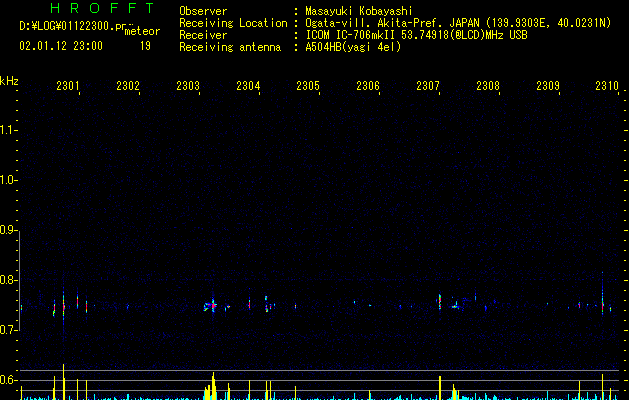Click the 2307 time marker

click(428, 86)
